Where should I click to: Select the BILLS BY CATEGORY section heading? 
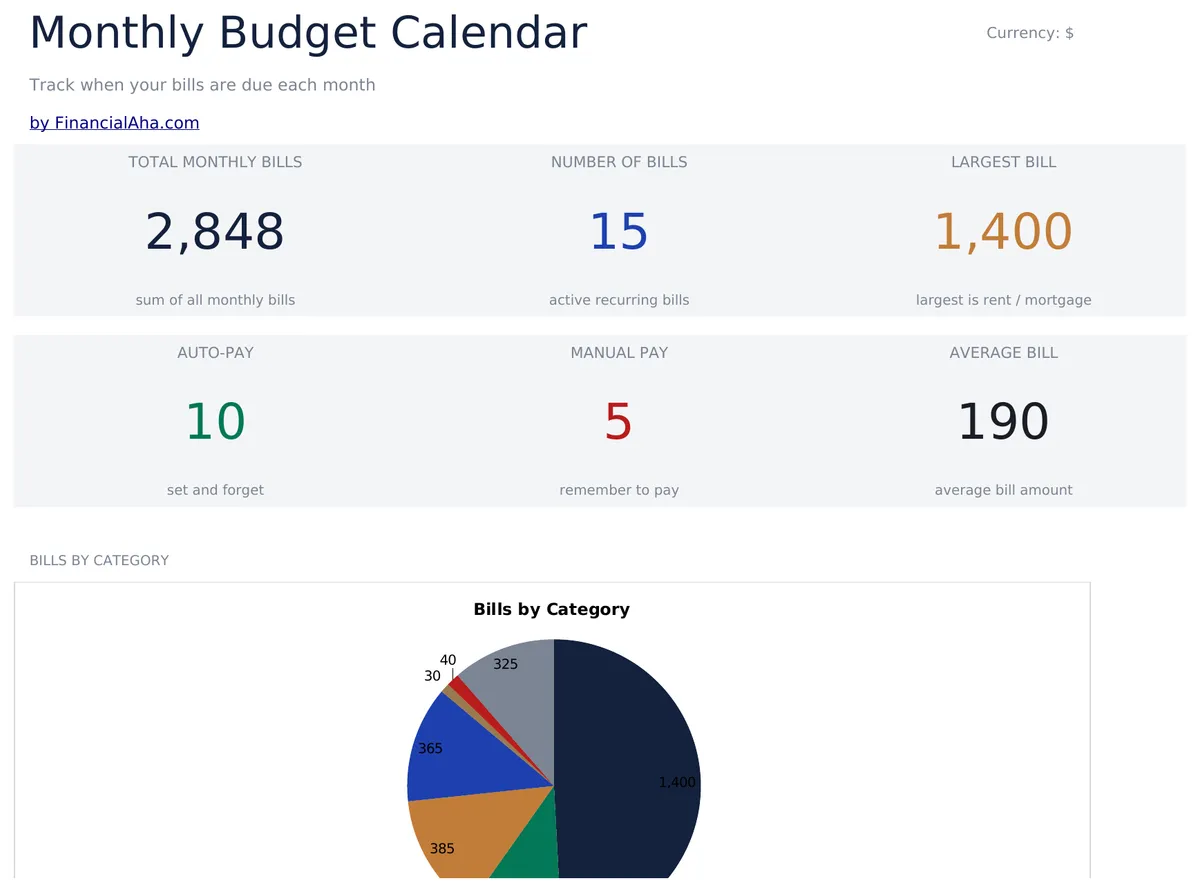(99, 561)
